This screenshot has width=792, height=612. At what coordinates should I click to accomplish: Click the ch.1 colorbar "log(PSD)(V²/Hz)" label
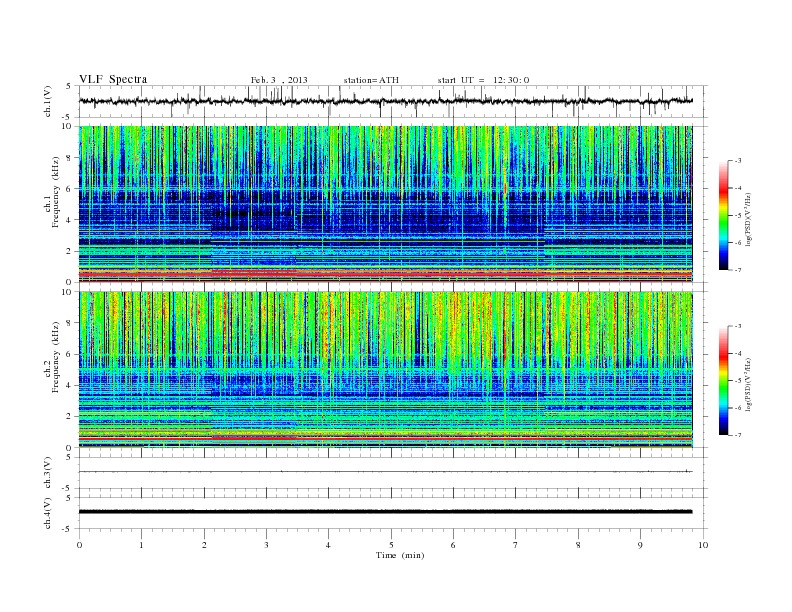tap(749, 219)
